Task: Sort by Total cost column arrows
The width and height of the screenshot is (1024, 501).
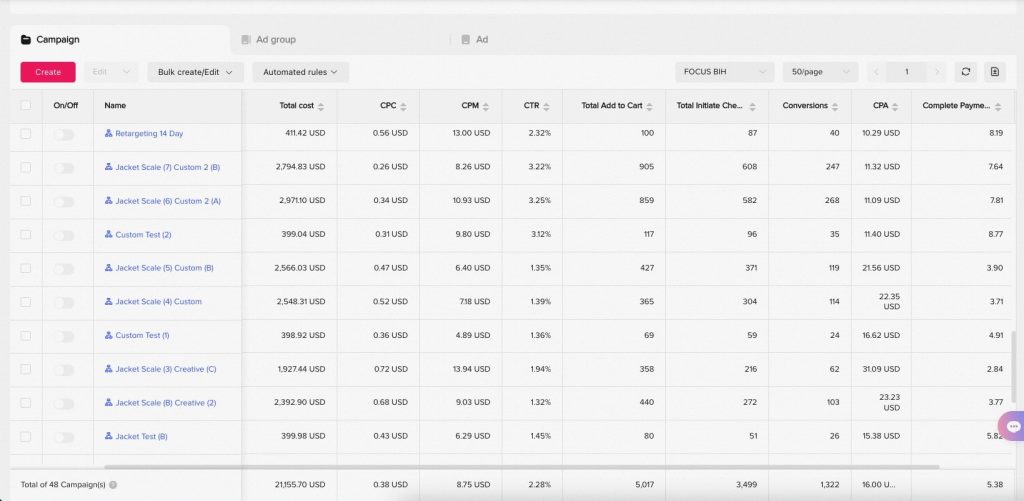Action: (x=322, y=106)
